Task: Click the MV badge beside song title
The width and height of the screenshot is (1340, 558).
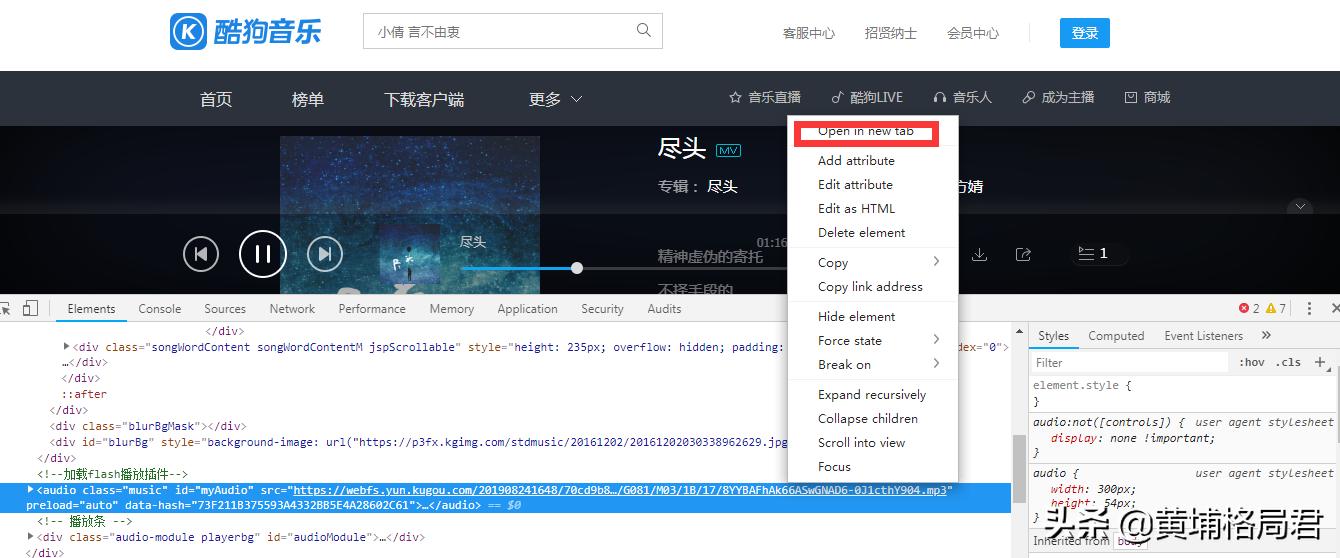Action: [x=728, y=150]
